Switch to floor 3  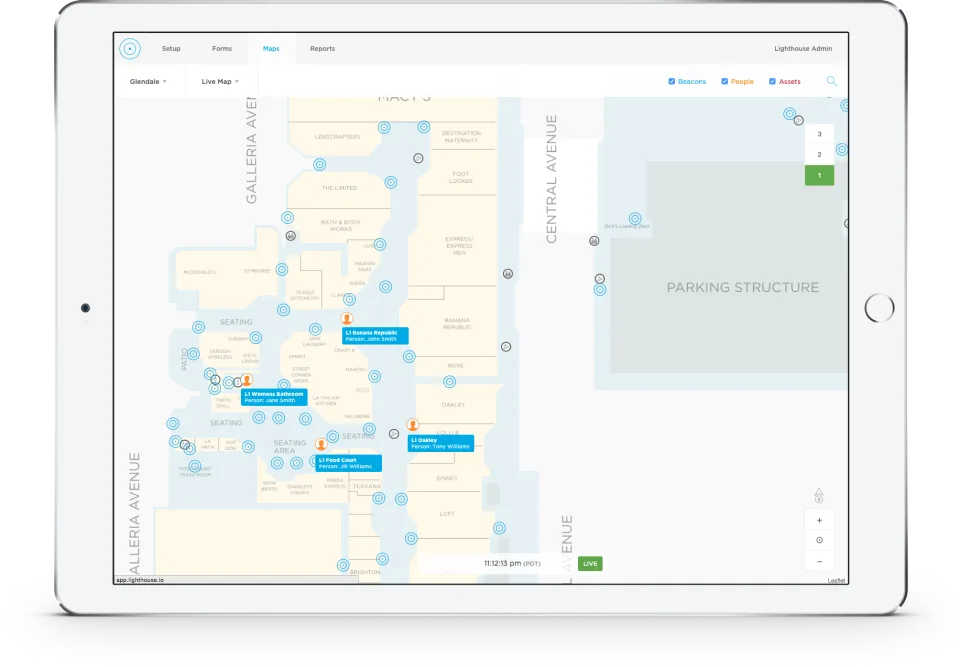tap(819, 134)
